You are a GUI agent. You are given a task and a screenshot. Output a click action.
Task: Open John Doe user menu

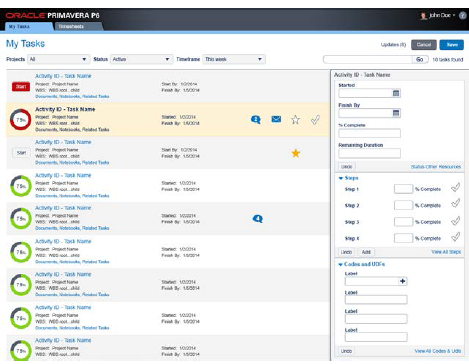tap(442, 15)
